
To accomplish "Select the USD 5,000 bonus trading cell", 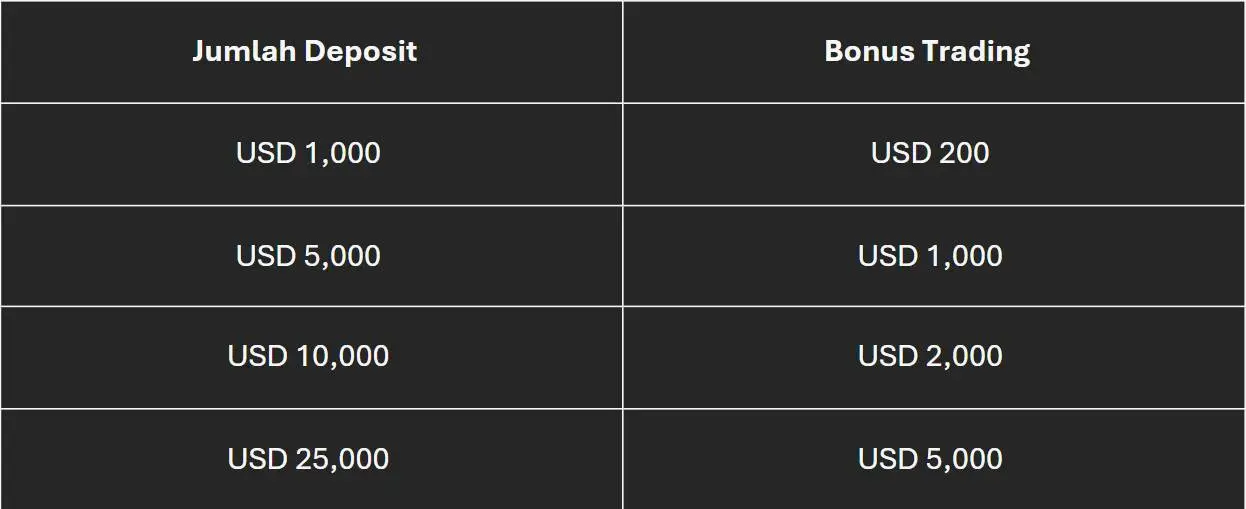I will pos(934,459).
